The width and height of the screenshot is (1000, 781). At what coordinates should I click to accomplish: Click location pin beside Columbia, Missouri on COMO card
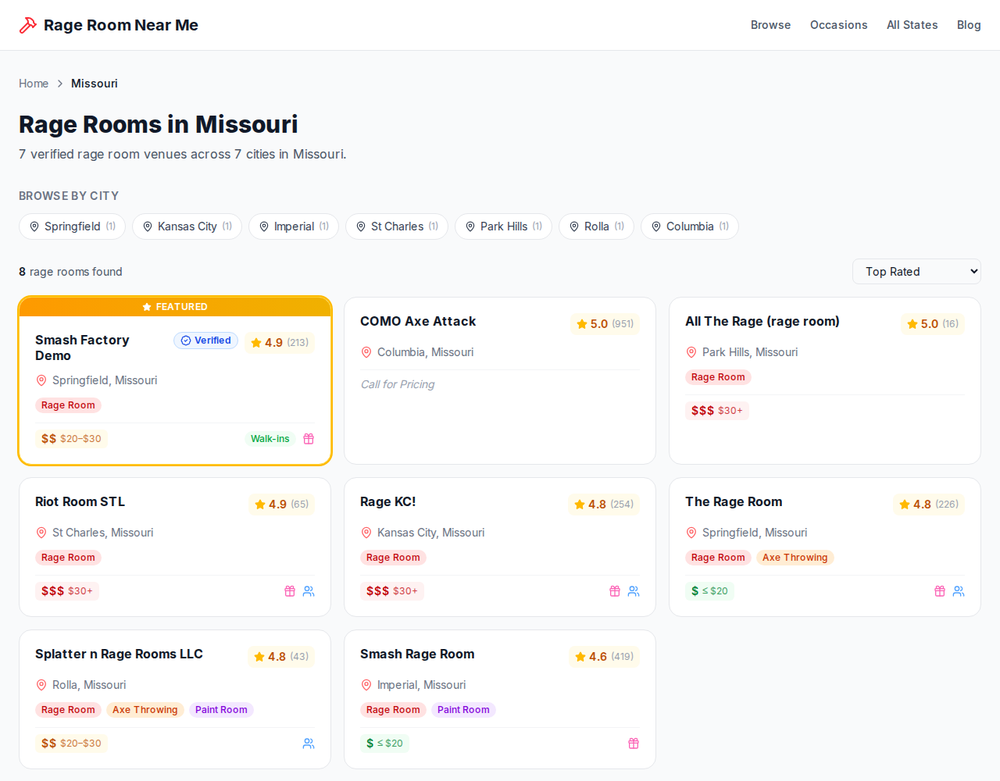366,352
